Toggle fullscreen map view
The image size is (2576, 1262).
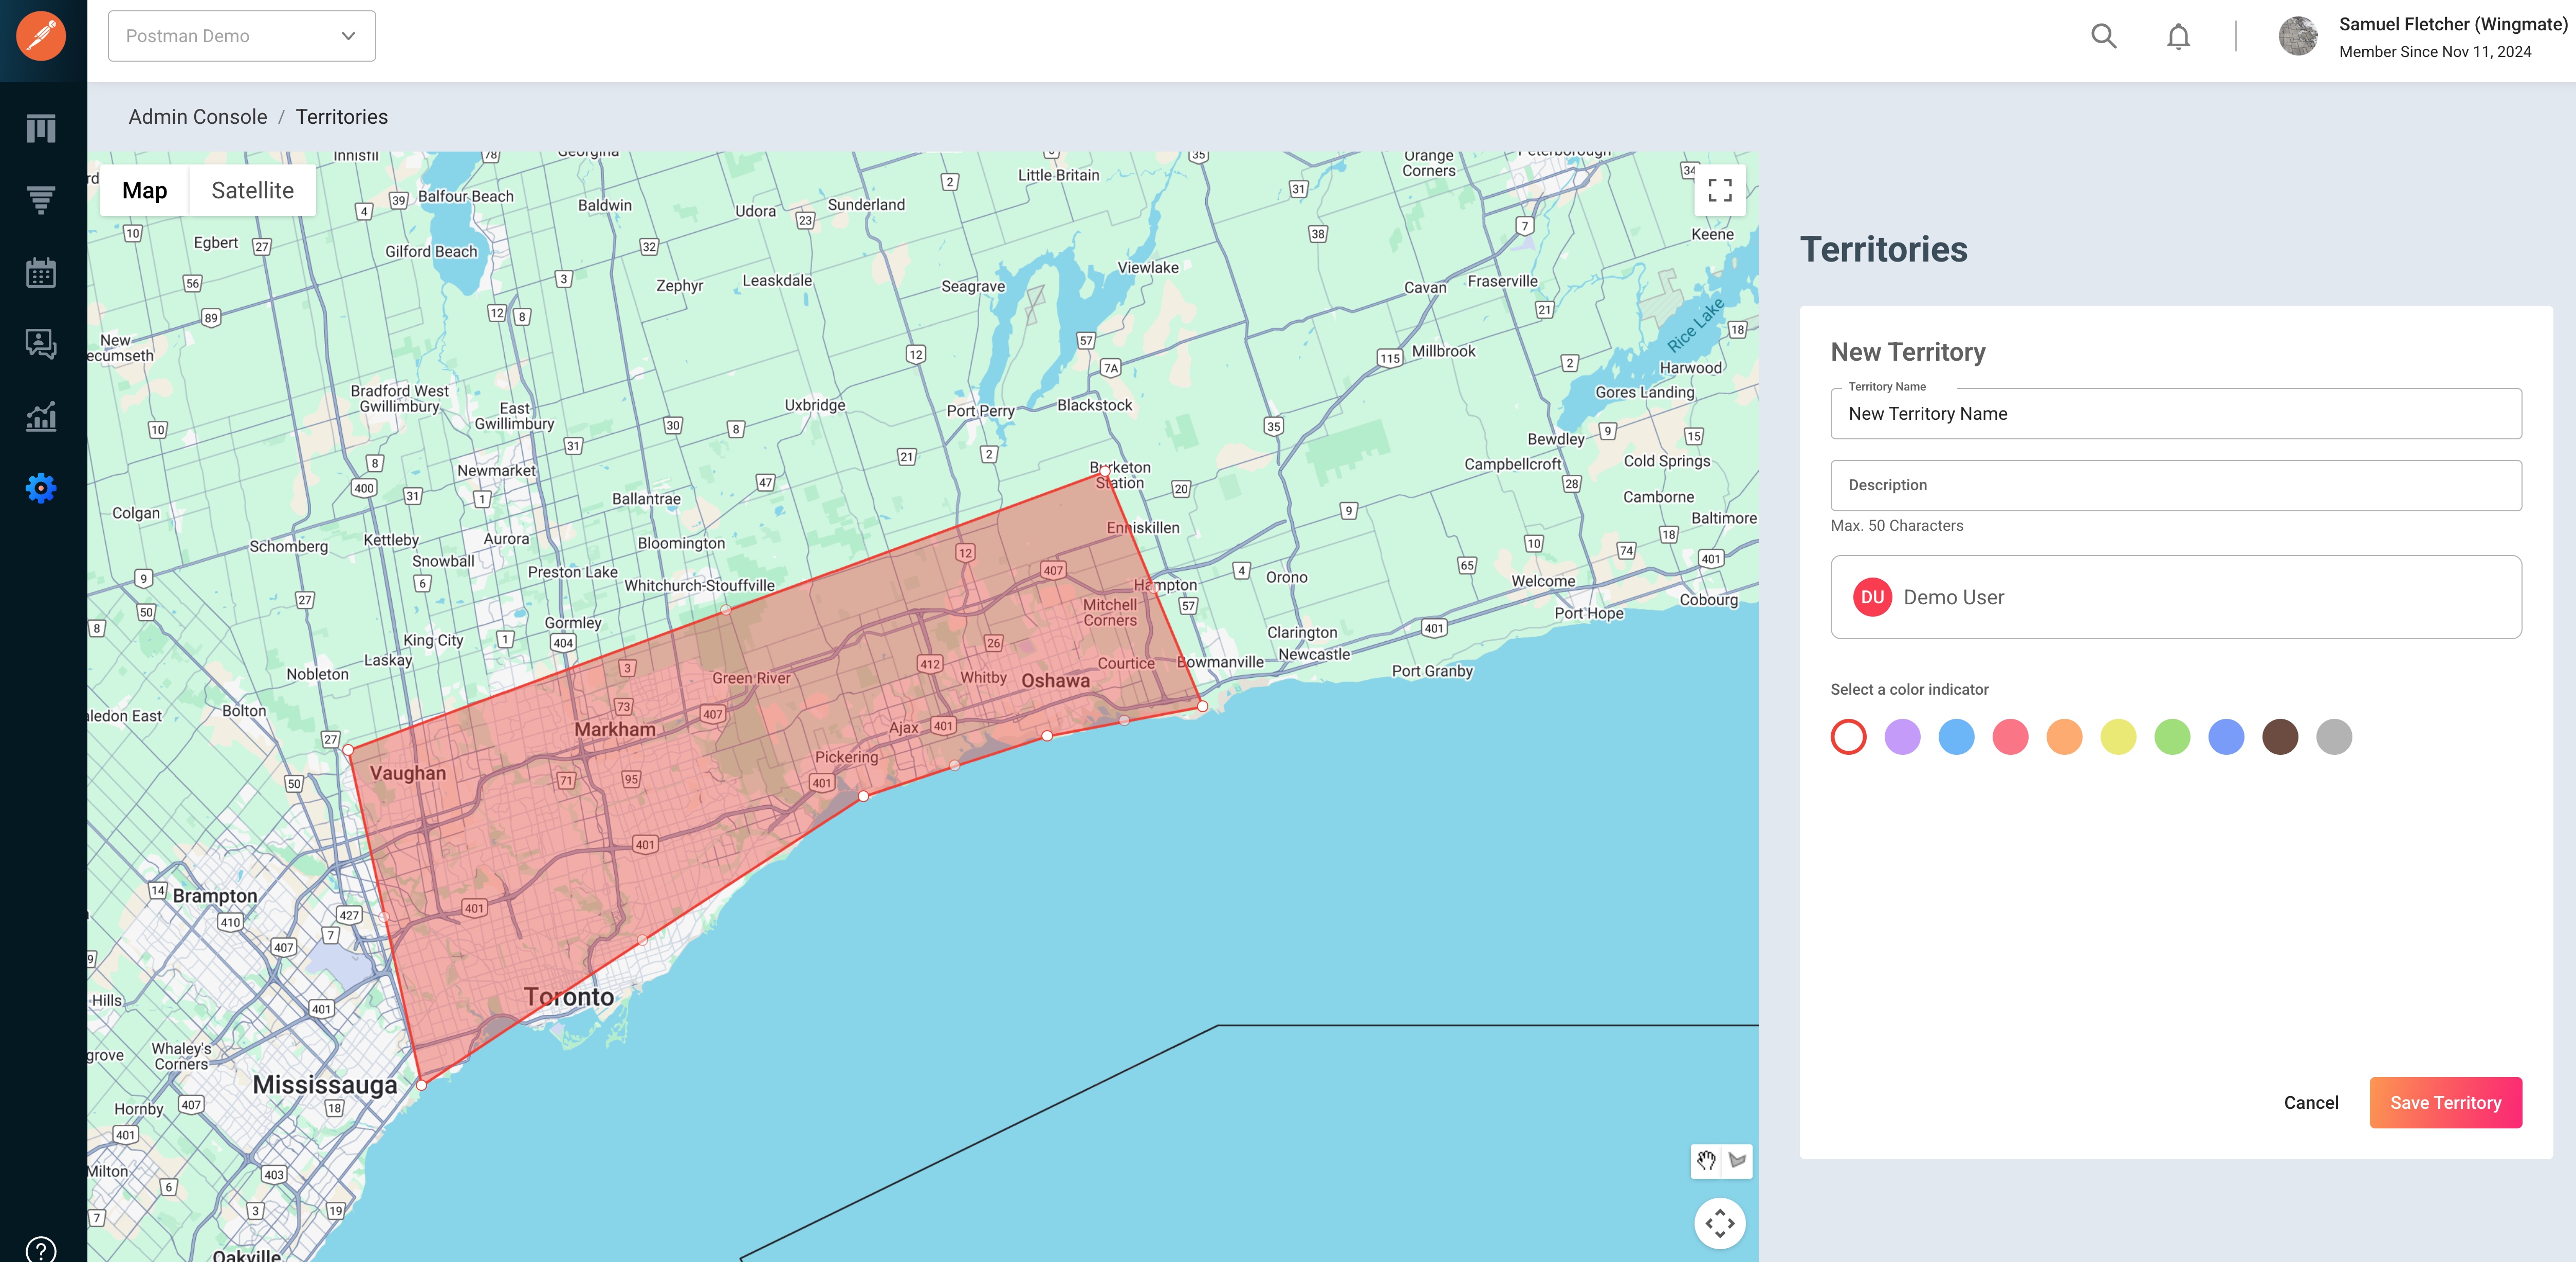[1720, 190]
